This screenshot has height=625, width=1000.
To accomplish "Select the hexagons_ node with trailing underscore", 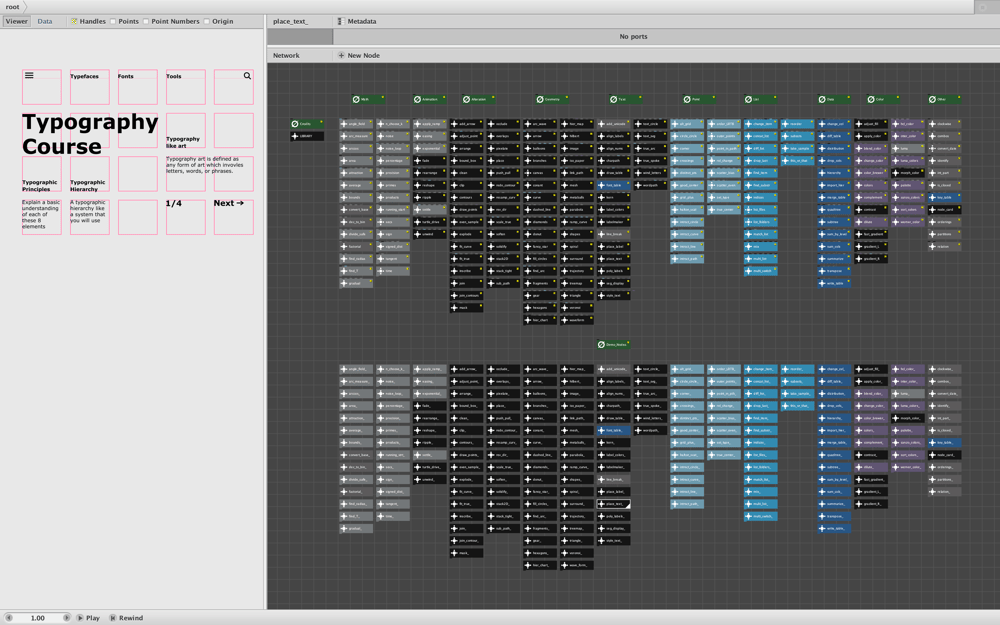I will [x=540, y=553].
